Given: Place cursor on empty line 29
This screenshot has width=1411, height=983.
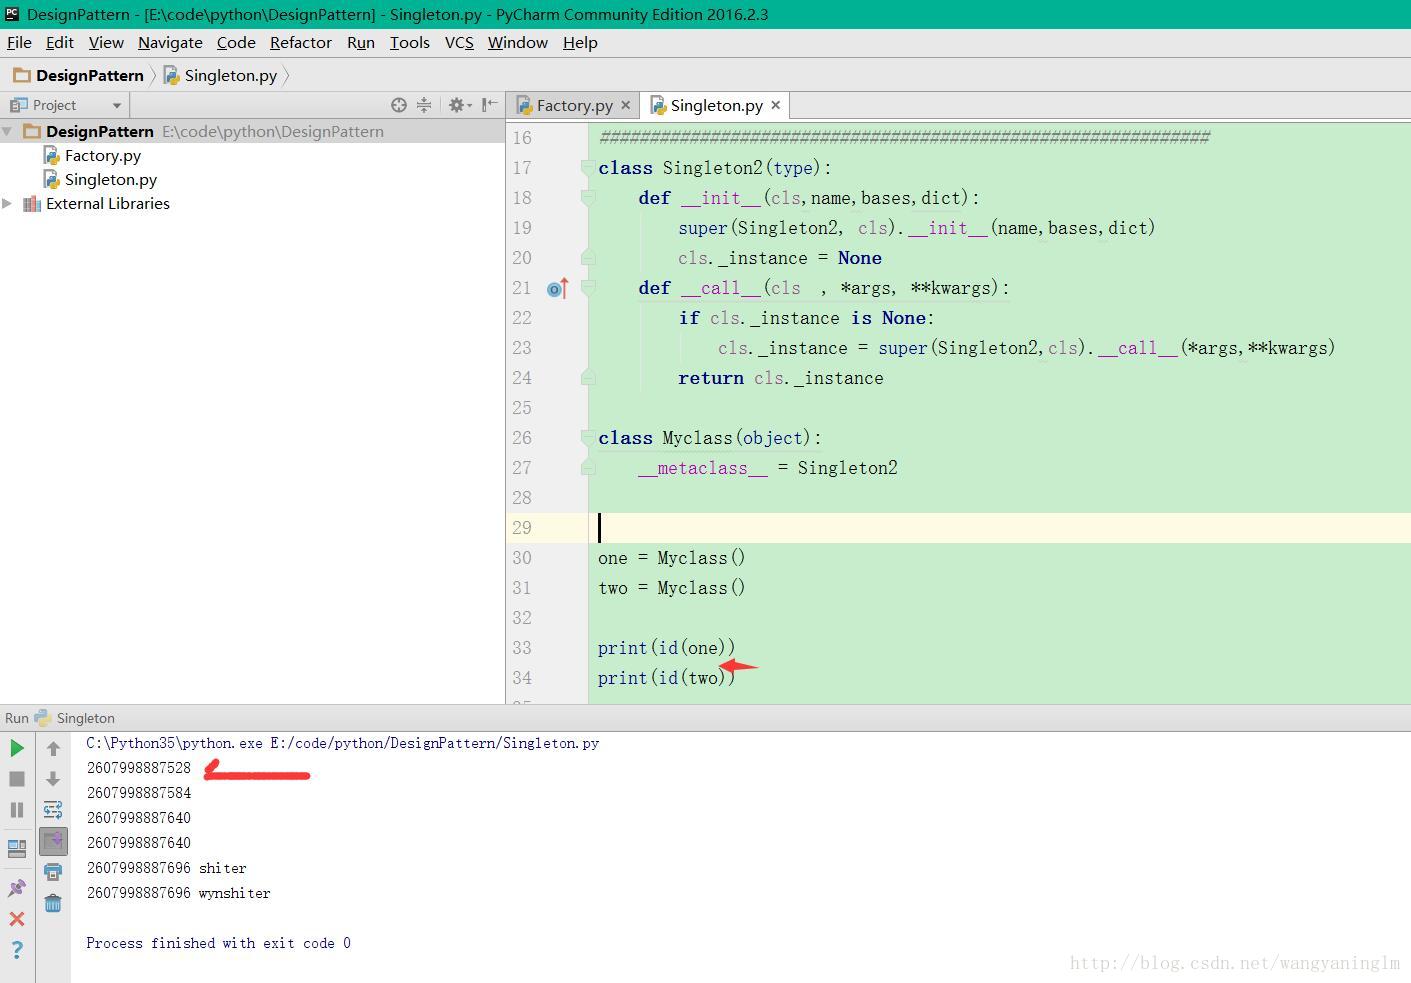Looking at the screenshot, I should point(1000,528).
